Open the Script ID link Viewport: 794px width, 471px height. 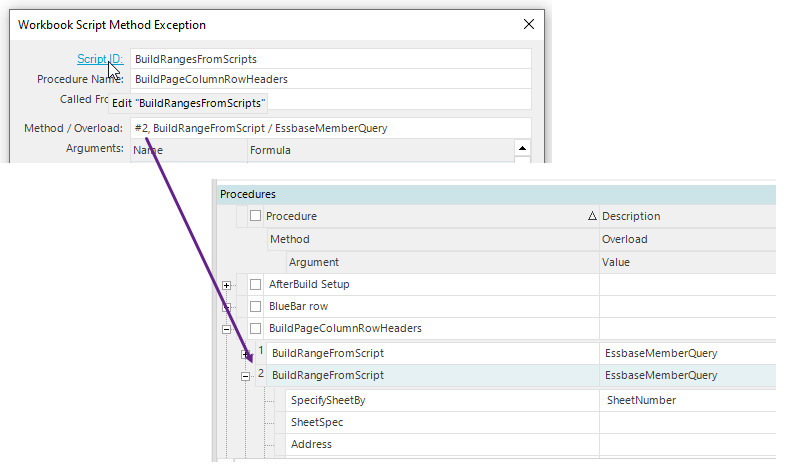100,59
